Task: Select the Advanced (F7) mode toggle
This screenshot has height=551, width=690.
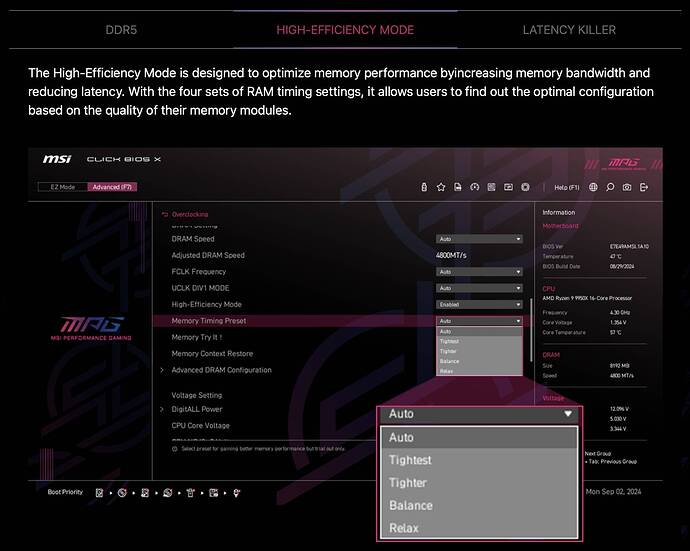Action: click(x=112, y=187)
